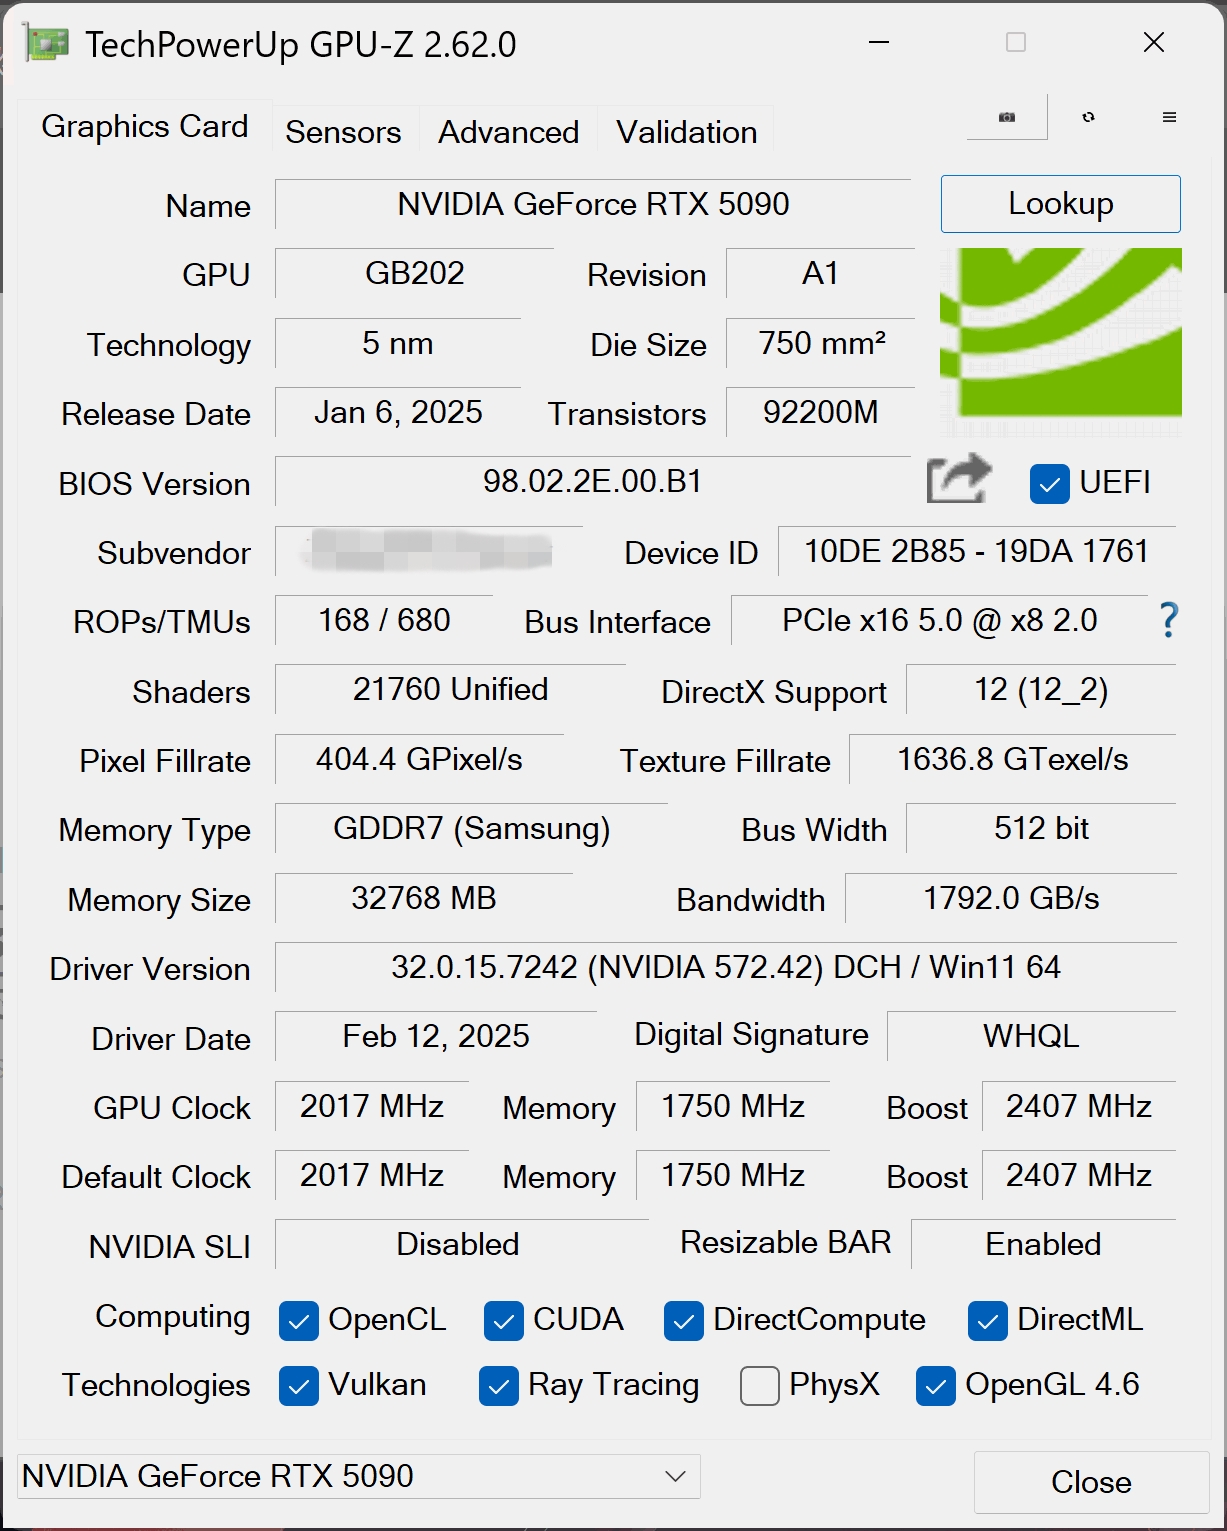1227x1531 pixels.
Task: Click the Close button at bottom
Action: (x=1091, y=1482)
